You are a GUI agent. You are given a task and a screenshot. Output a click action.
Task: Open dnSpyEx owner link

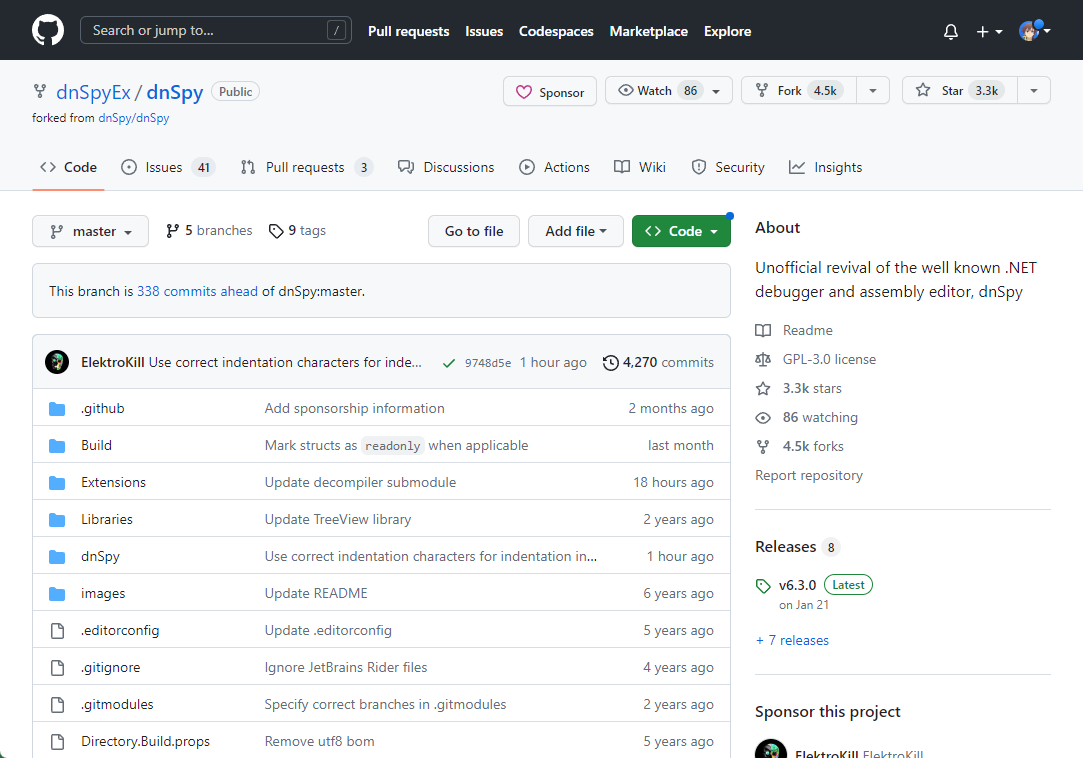click(93, 92)
